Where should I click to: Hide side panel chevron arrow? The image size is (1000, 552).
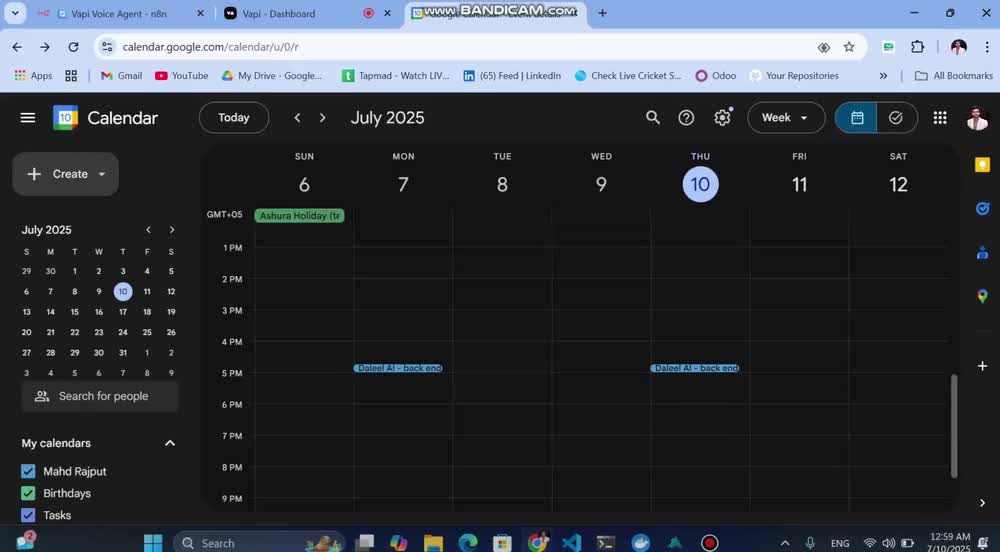[982, 503]
